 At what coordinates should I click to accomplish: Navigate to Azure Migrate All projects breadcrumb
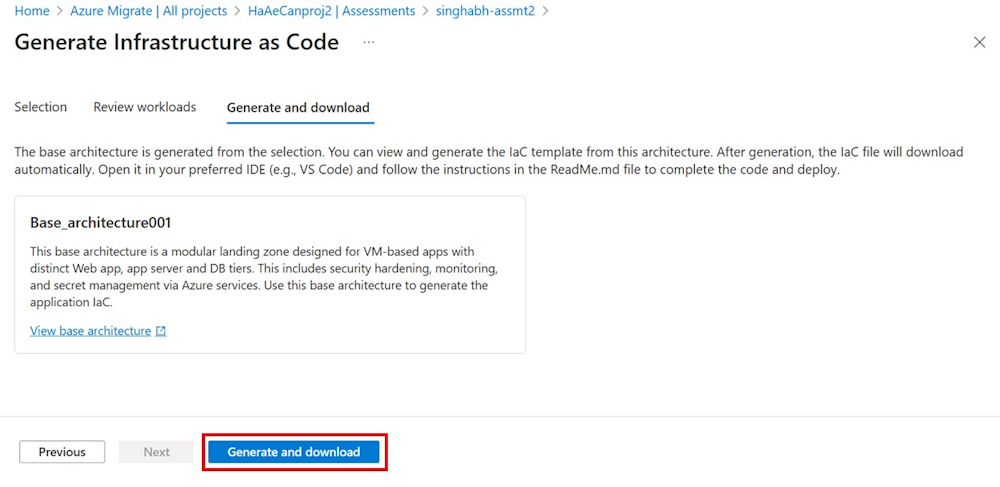(148, 11)
